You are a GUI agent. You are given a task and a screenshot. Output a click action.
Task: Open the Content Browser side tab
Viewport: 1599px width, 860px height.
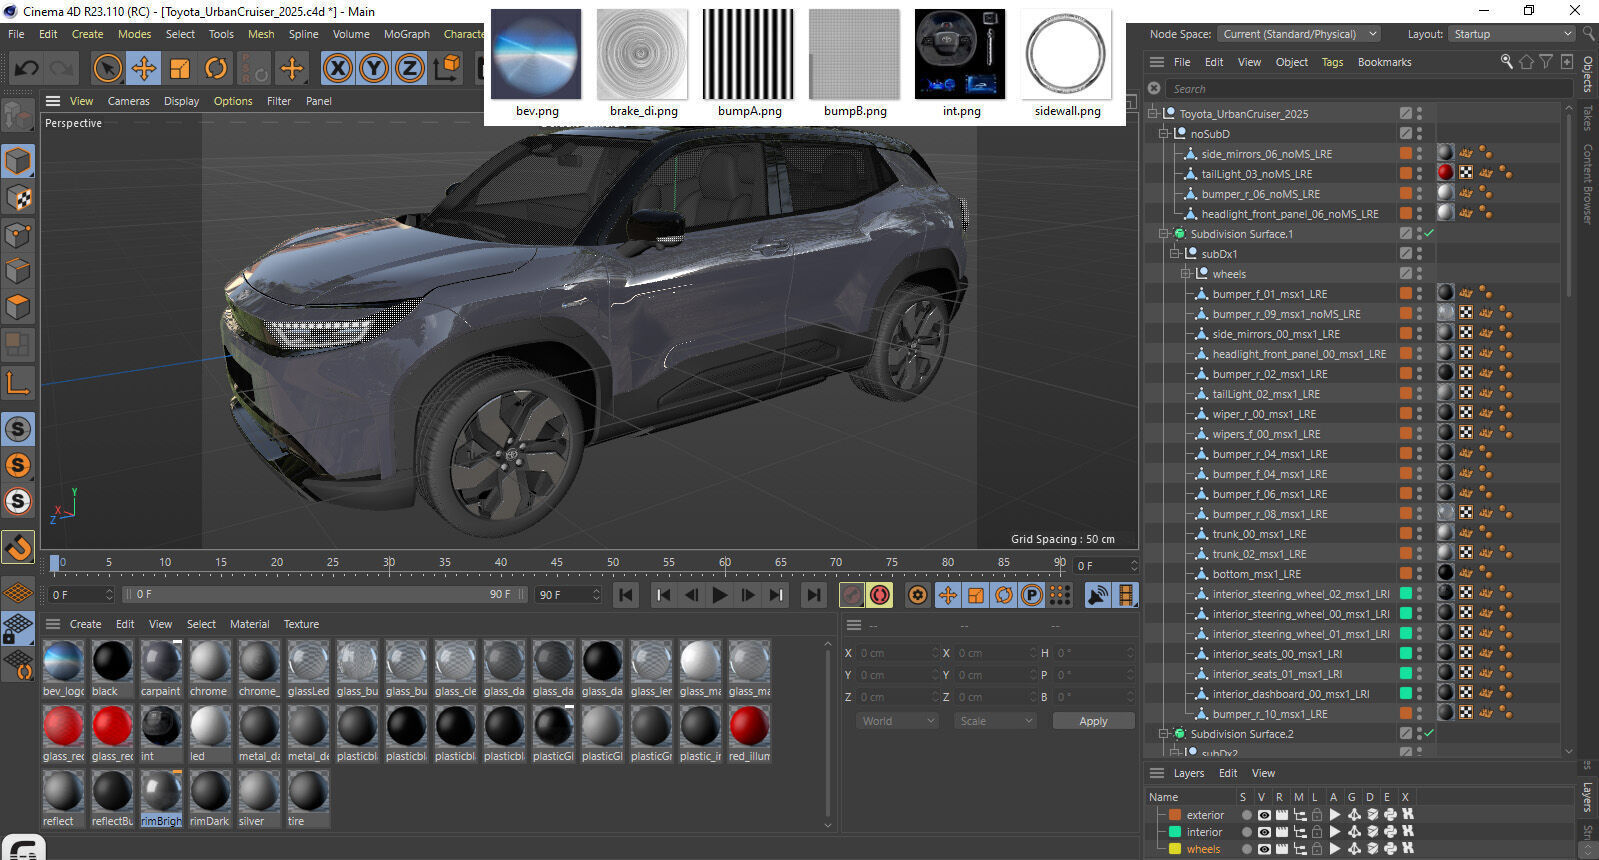click(x=1587, y=184)
